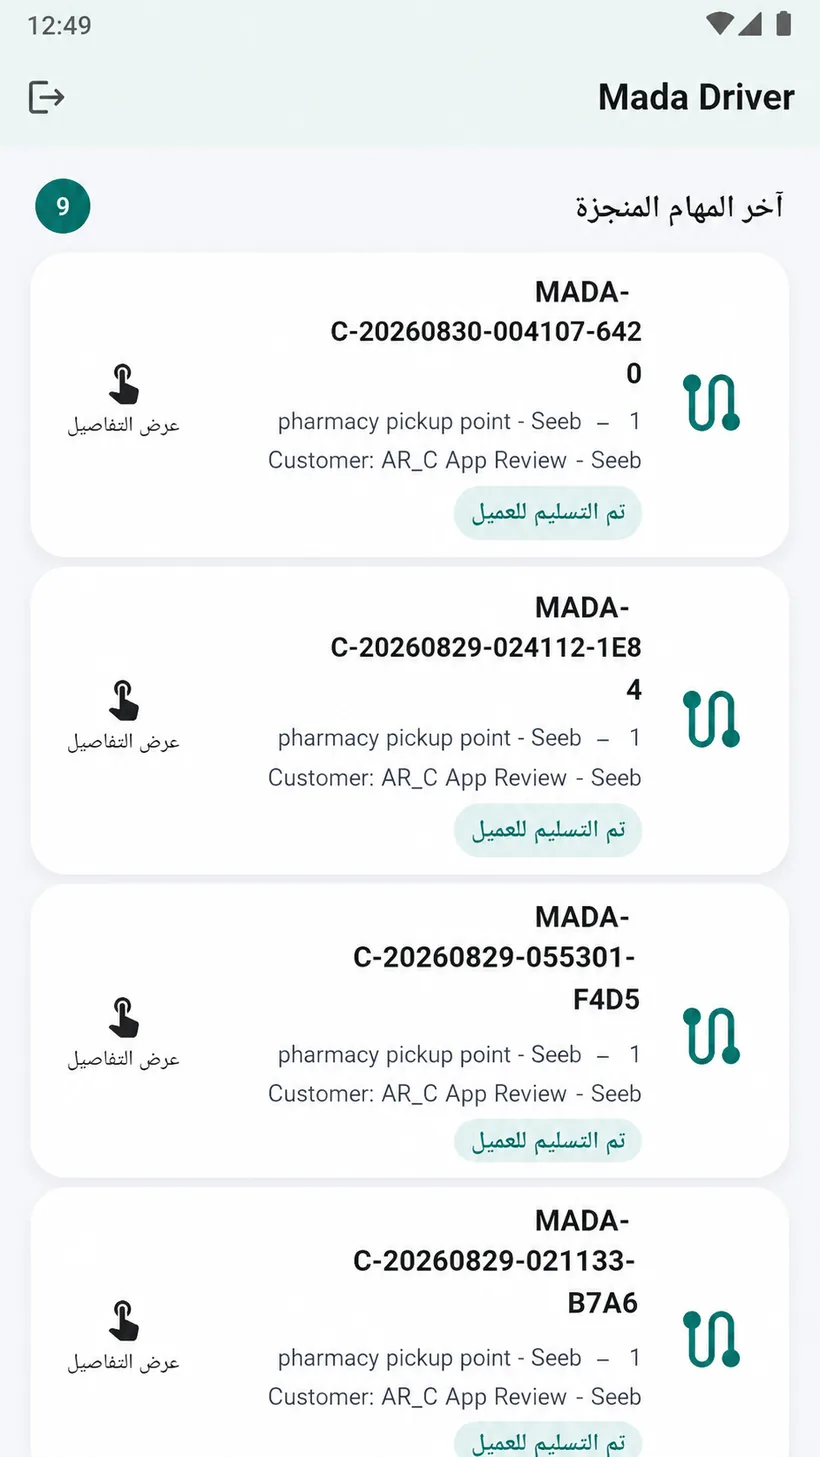Open order MADA-C-20260830-004107-6420 title

coord(487,332)
